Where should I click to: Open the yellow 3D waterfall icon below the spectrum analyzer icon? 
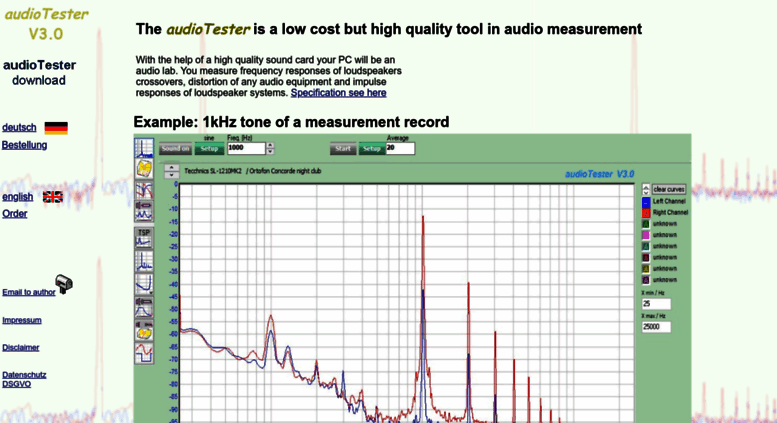click(144, 169)
